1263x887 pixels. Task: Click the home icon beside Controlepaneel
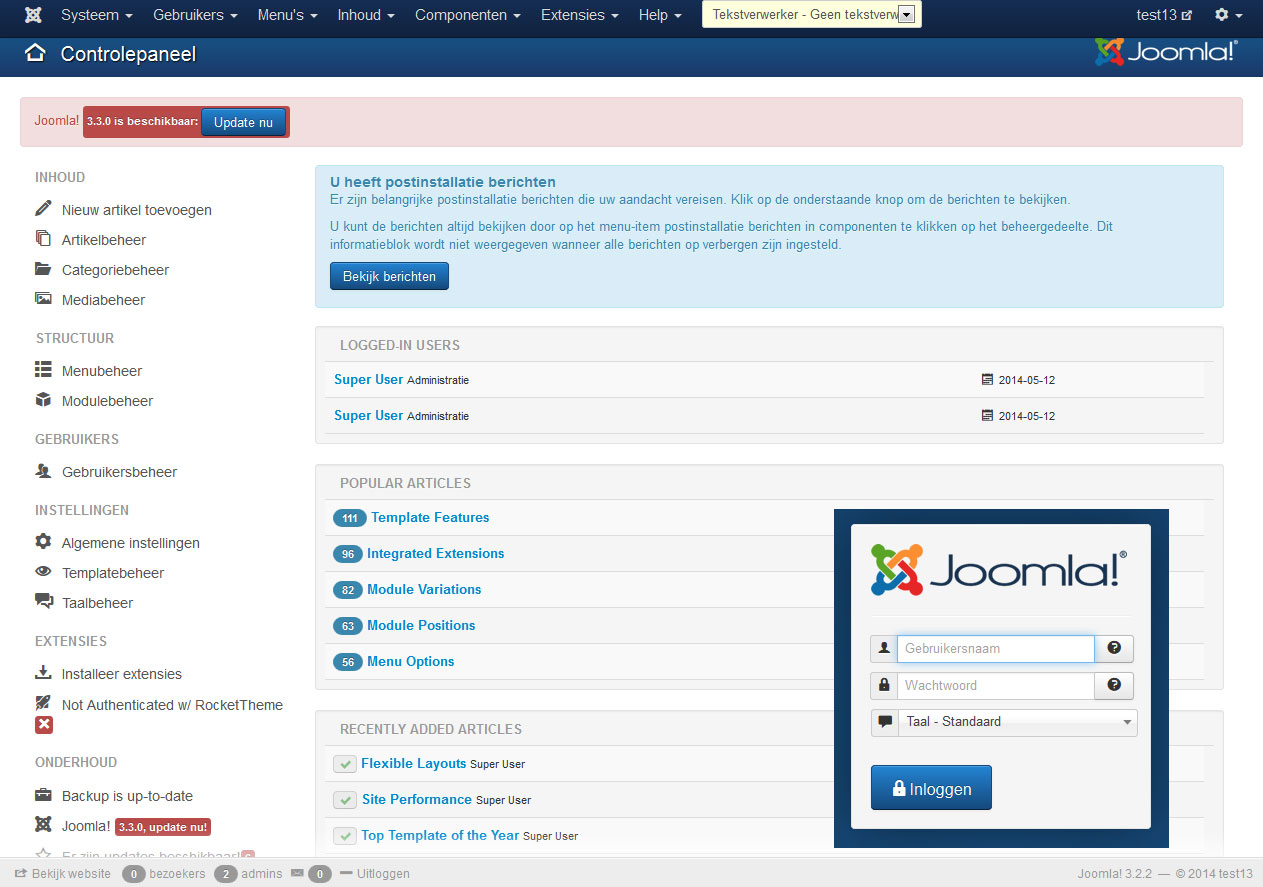point(36,54)
